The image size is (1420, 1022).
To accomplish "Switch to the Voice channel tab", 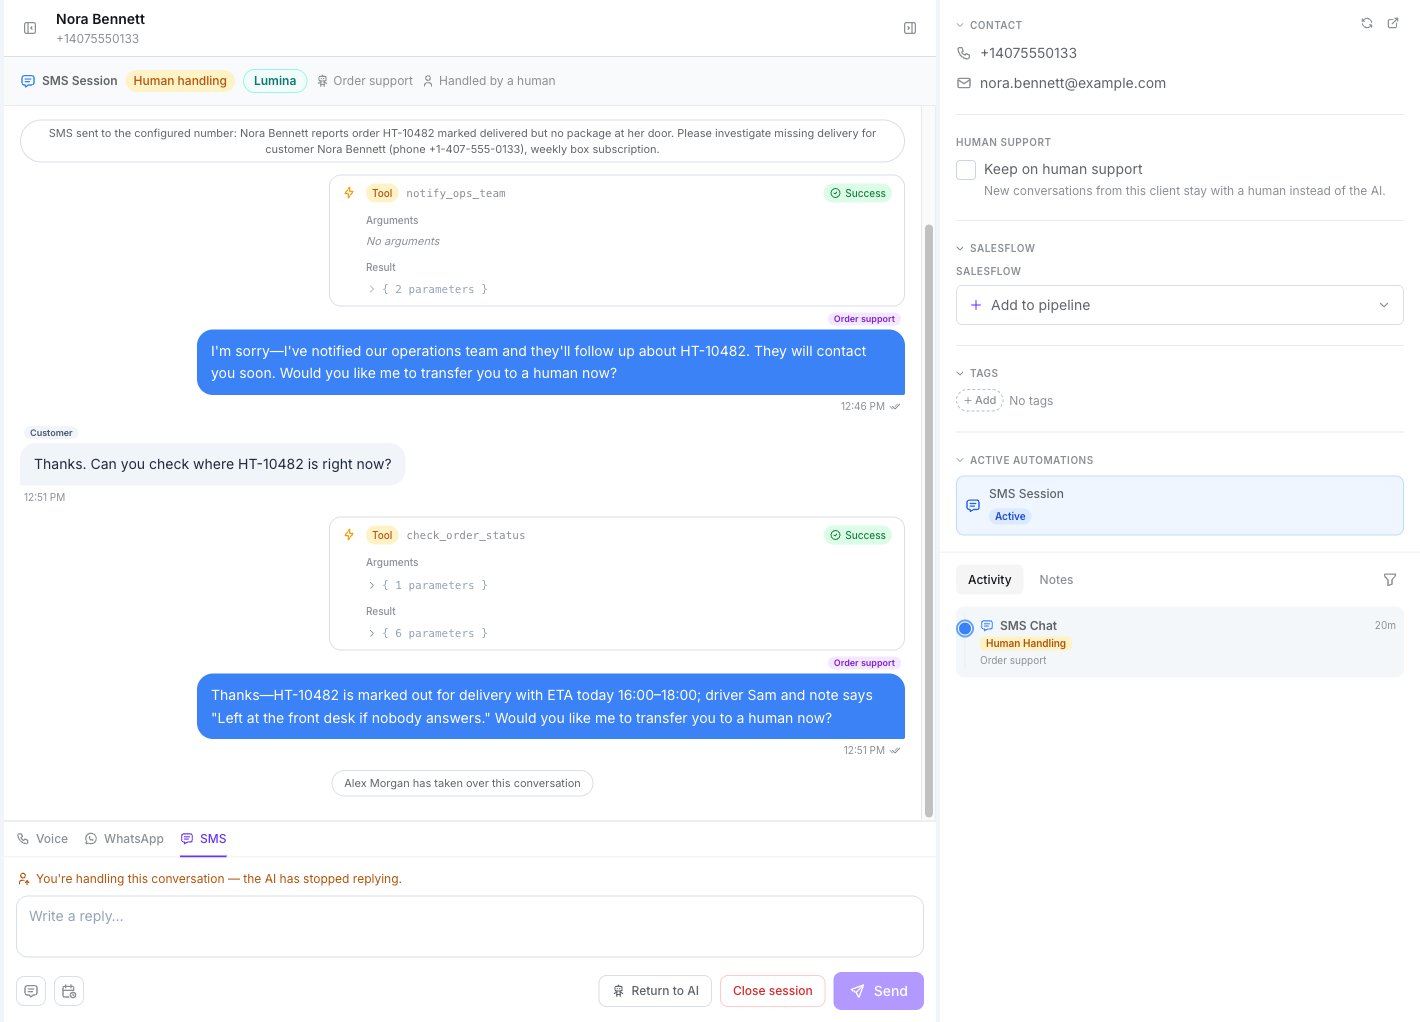I will pos(42,839).
